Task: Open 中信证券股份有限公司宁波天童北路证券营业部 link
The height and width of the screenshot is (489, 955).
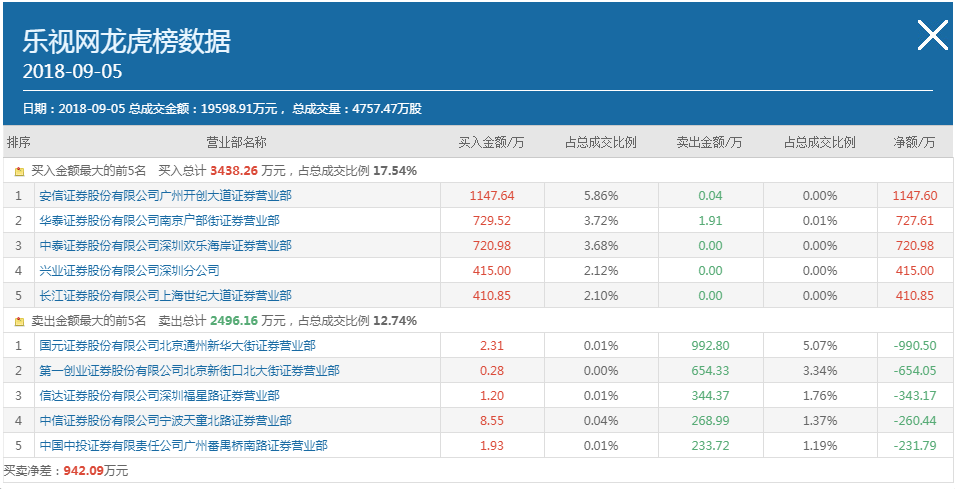Action: pyautogui.click(x=165, y=421)
